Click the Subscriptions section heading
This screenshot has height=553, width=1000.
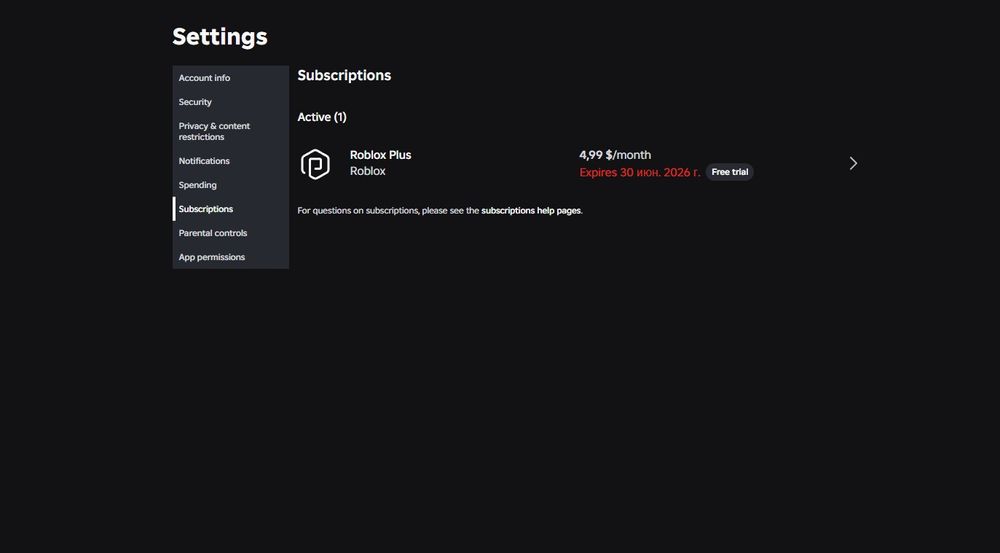[344, 75]
